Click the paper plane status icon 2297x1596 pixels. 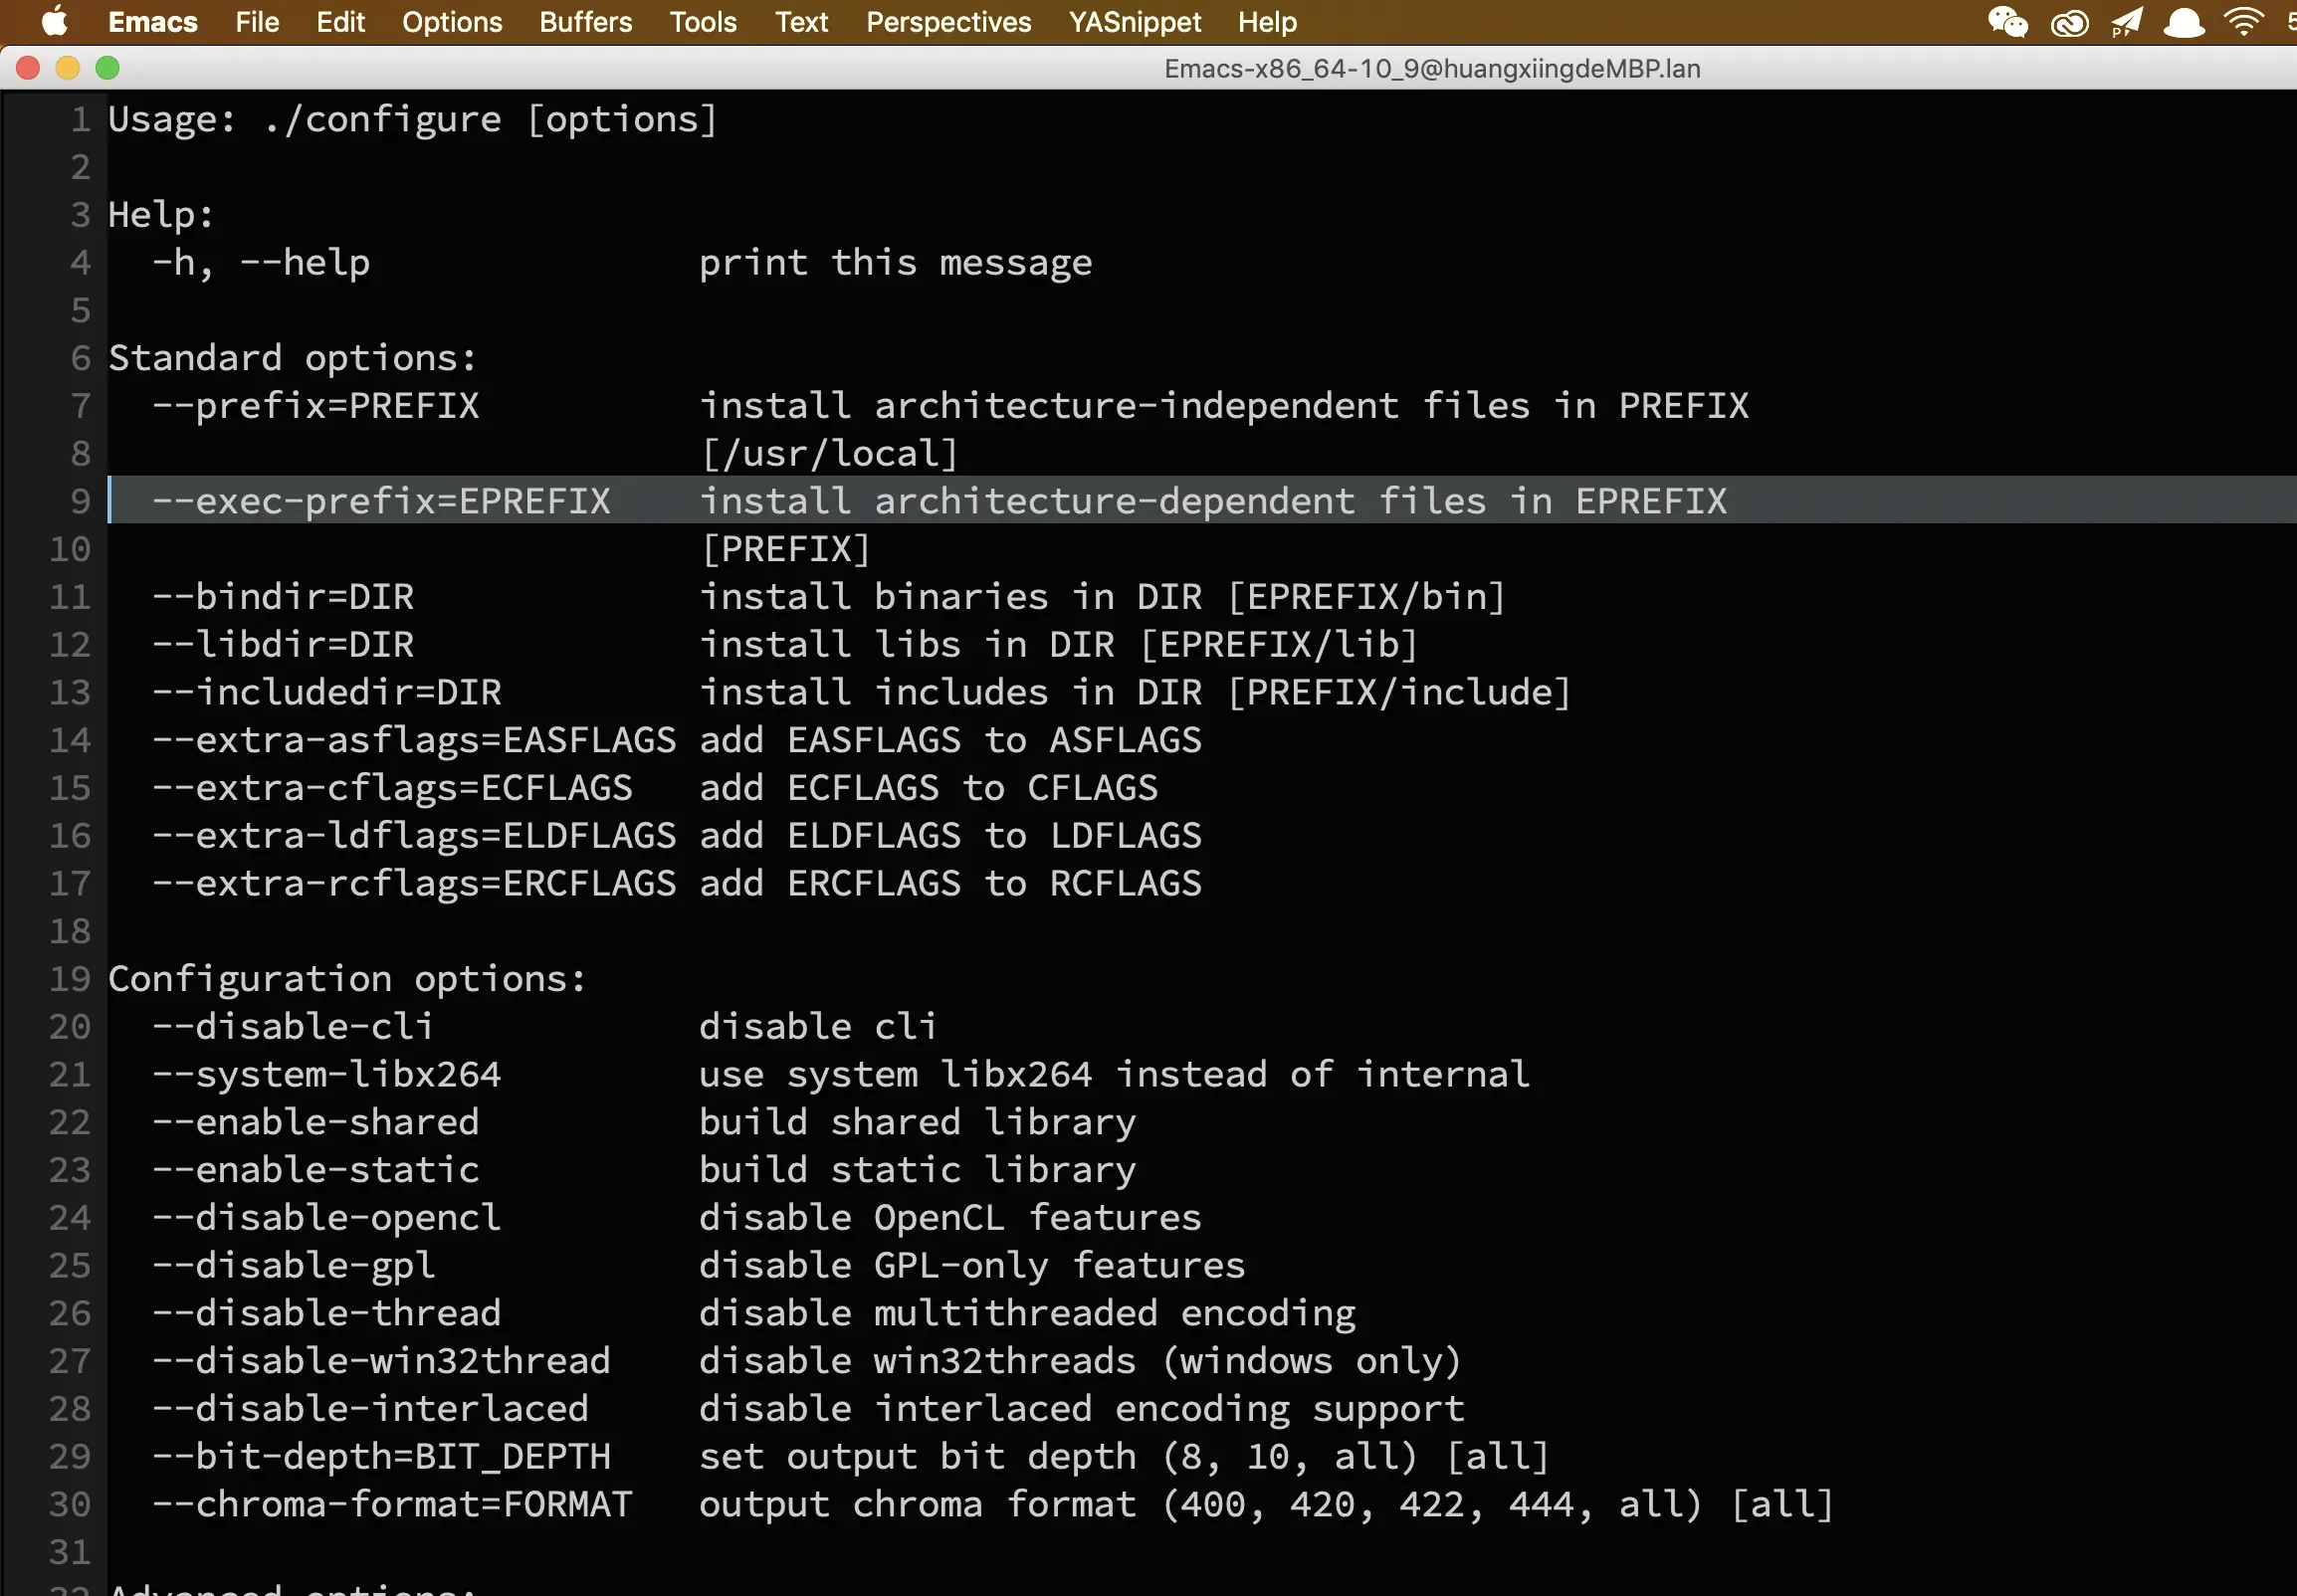click(x=2126, y=22)
